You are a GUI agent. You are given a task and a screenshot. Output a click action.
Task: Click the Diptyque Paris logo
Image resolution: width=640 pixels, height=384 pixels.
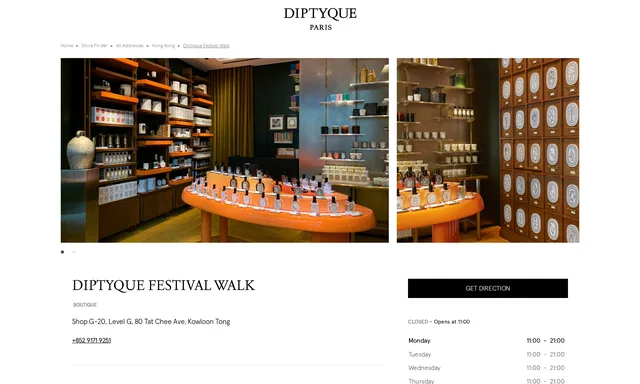point(320,18)
